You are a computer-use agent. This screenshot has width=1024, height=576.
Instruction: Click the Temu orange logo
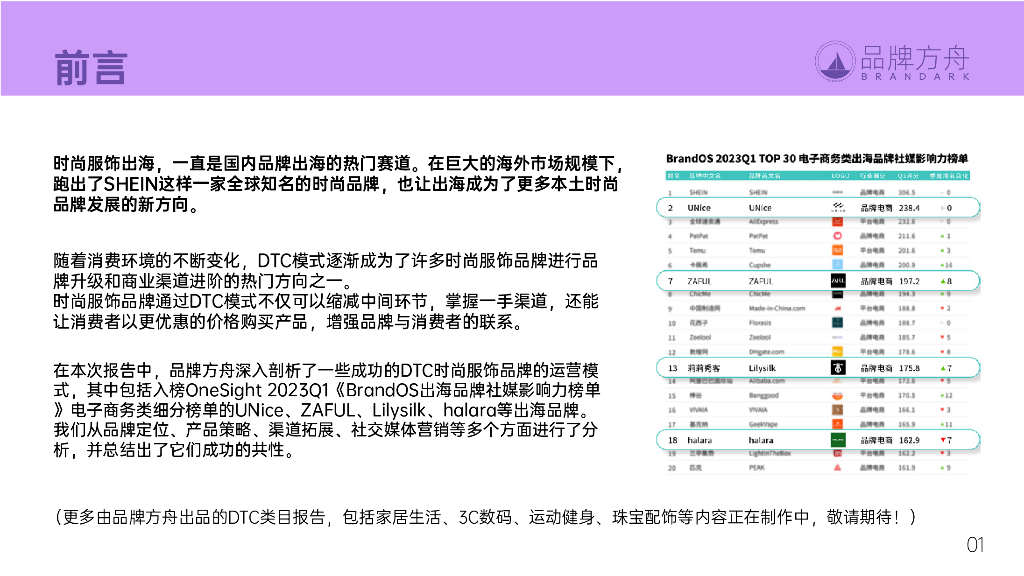(x=837, y=250)
